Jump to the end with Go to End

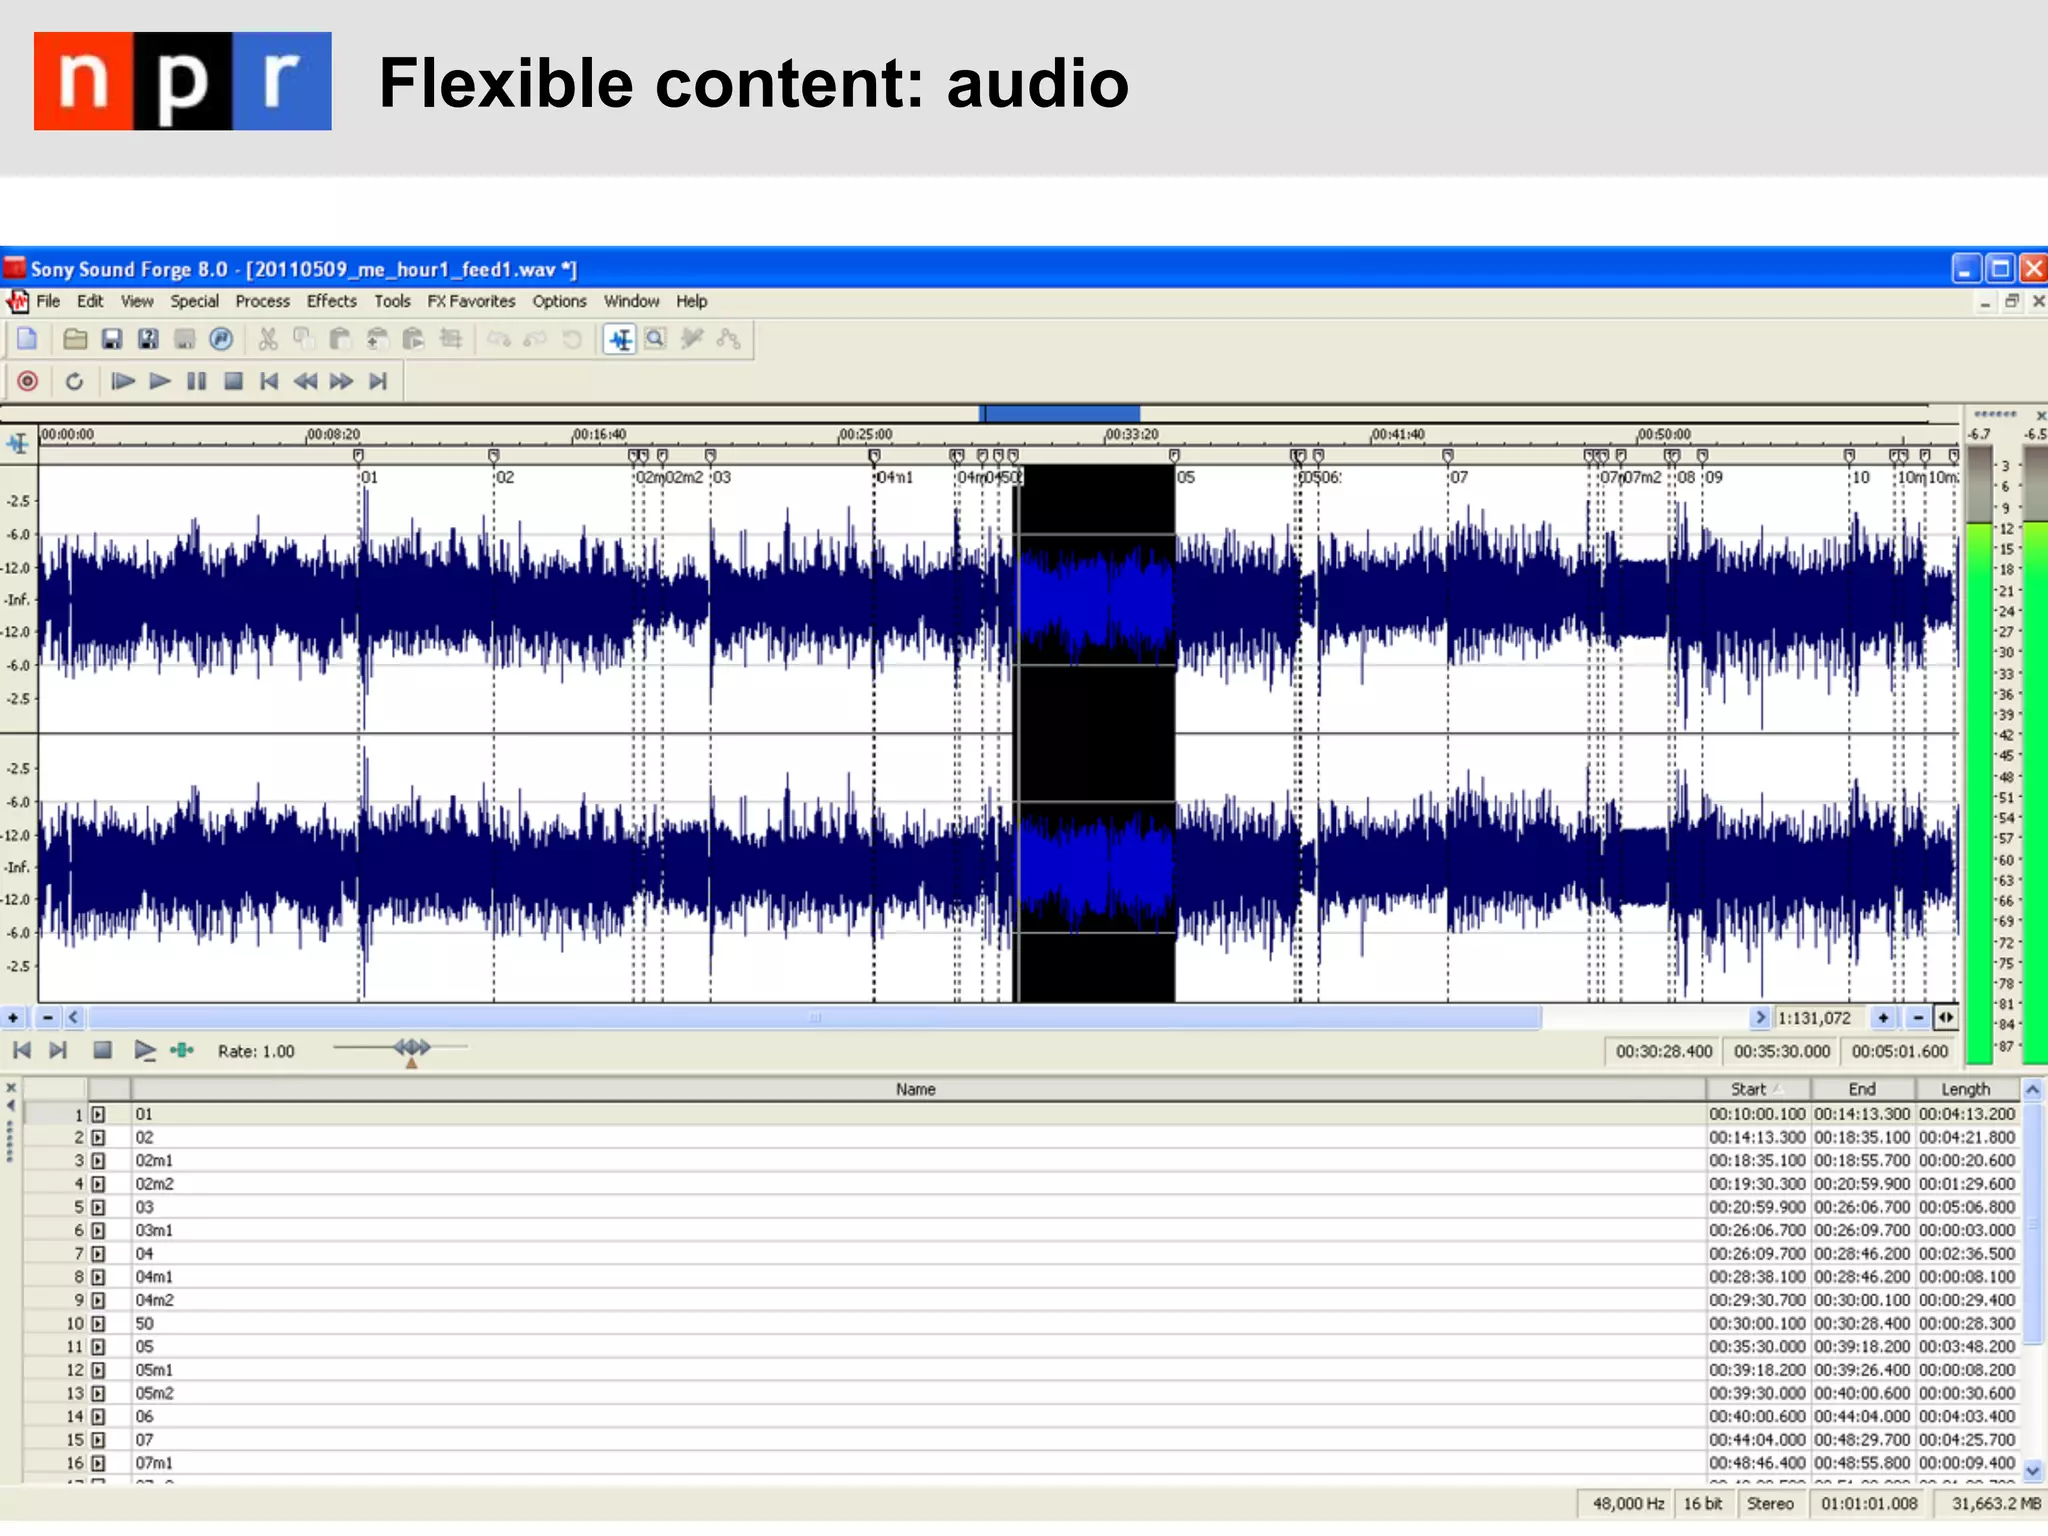tap(377, 381)
